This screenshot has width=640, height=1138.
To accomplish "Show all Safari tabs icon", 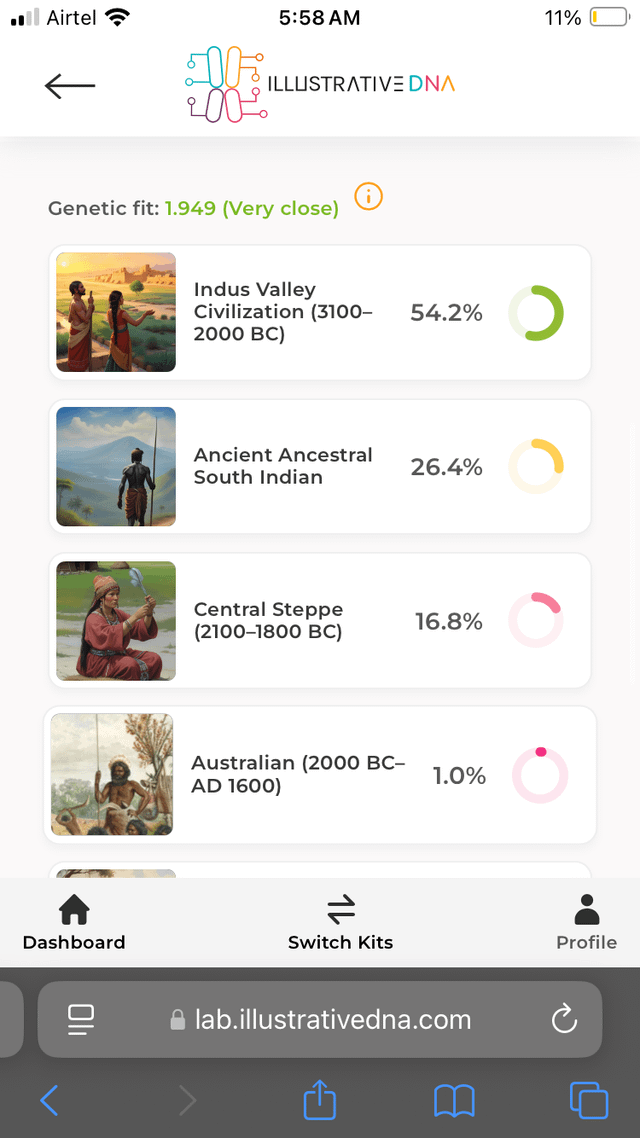I will [x=588, y=1101].
